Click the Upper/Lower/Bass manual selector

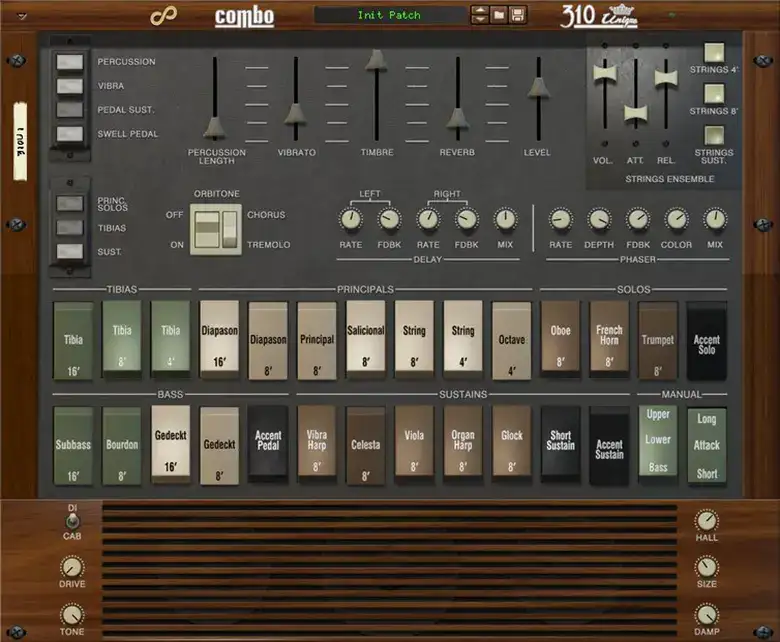(x=658, y=443)
